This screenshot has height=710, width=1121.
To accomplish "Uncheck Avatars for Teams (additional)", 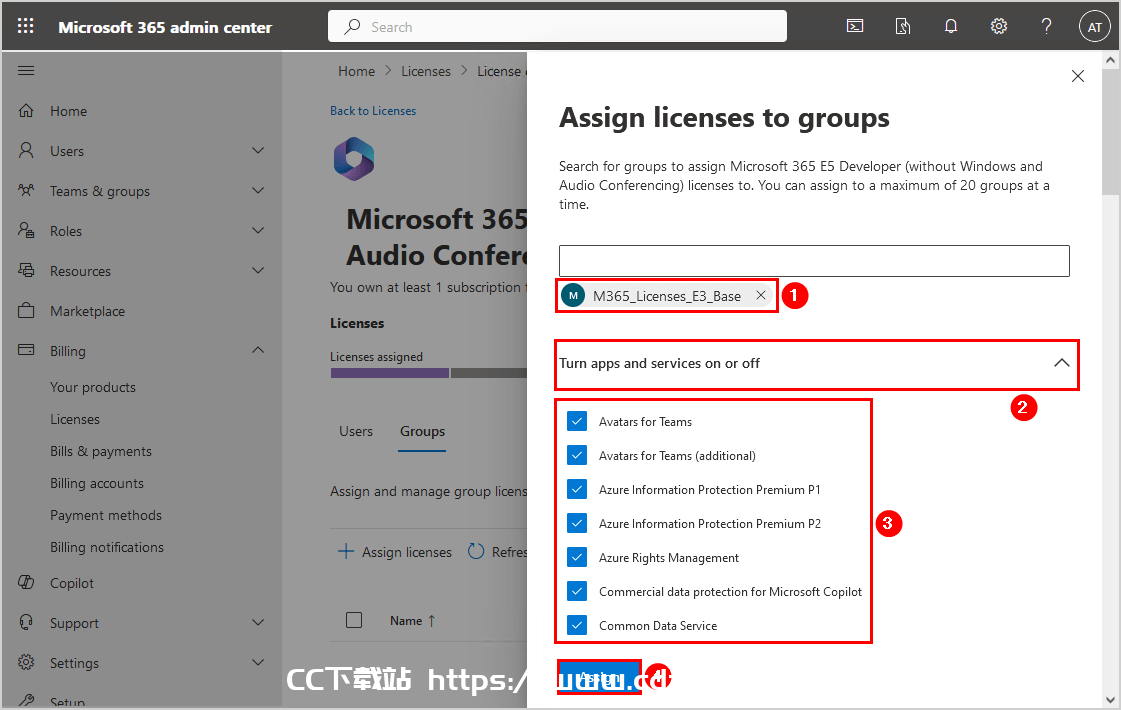I will [x=577, y=455].
